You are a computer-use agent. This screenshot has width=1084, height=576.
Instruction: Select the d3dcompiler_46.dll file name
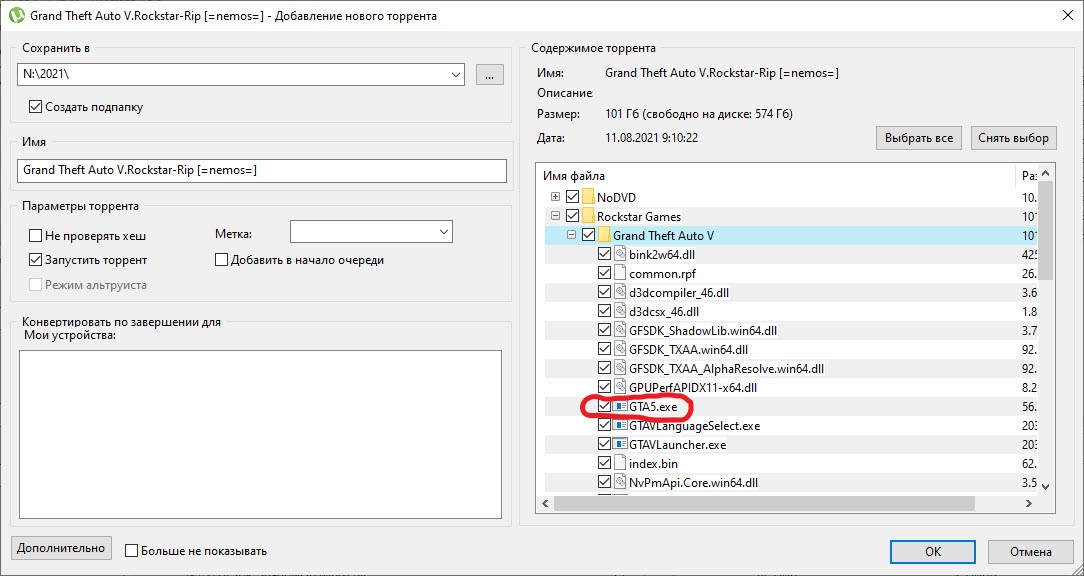click(x=679, y=292)
